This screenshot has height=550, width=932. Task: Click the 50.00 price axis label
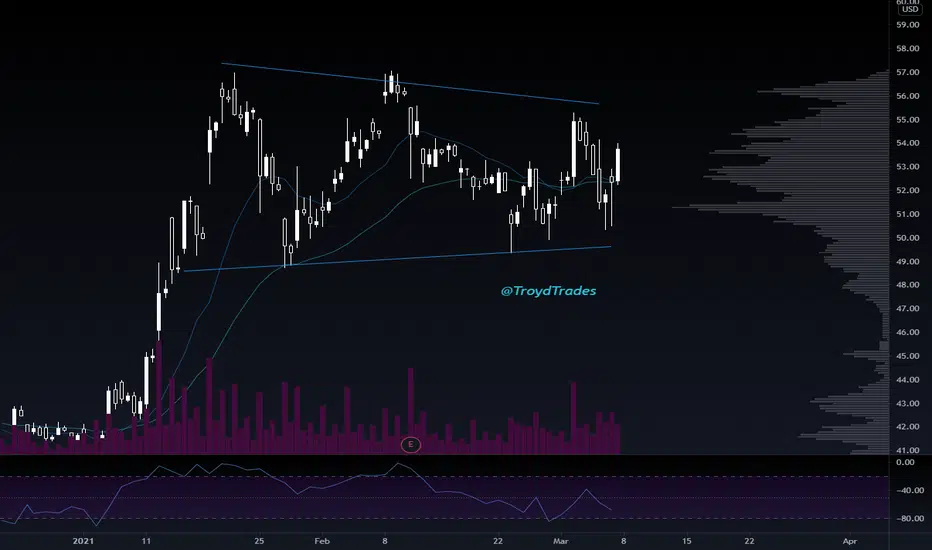[908, 238]
